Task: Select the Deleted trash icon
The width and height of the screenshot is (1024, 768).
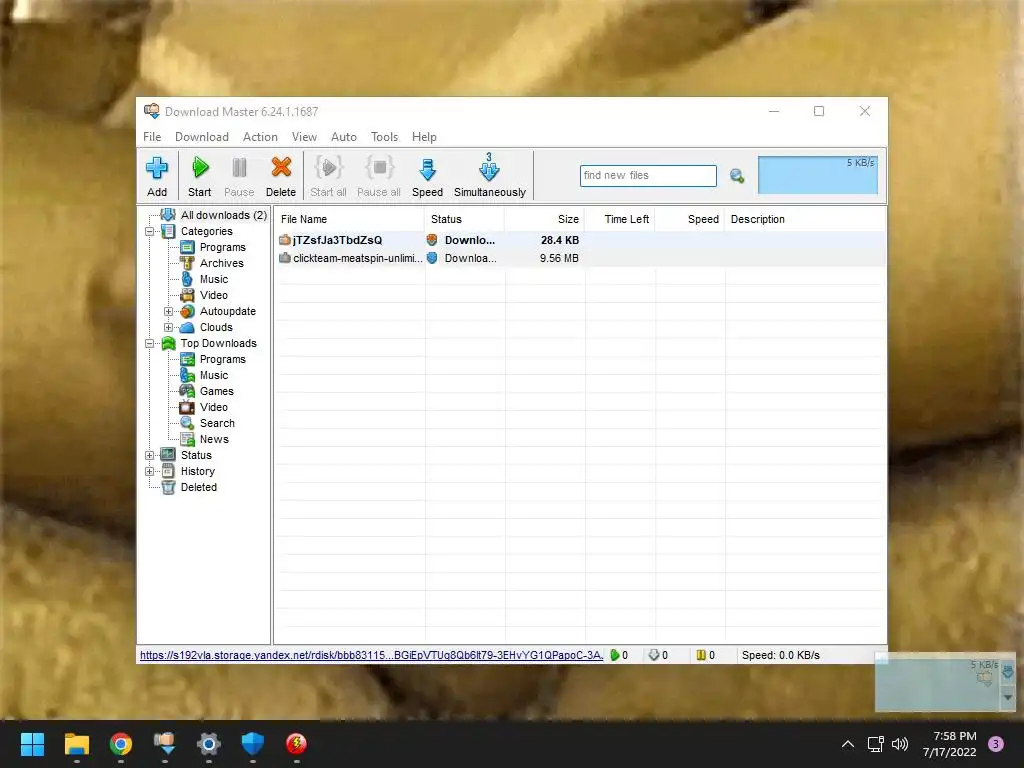Action: (168, 487)
